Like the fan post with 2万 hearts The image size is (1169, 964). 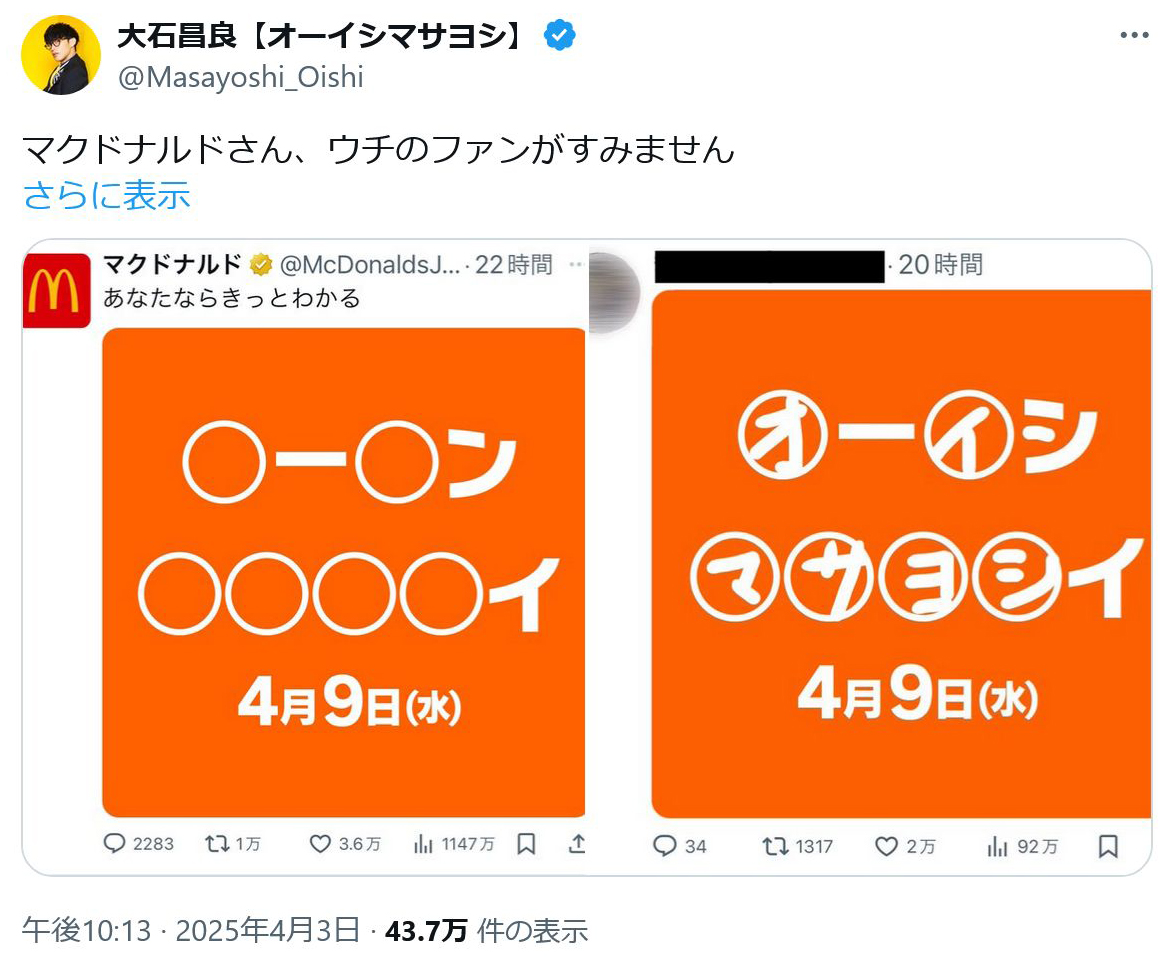[x=886, y=846]
